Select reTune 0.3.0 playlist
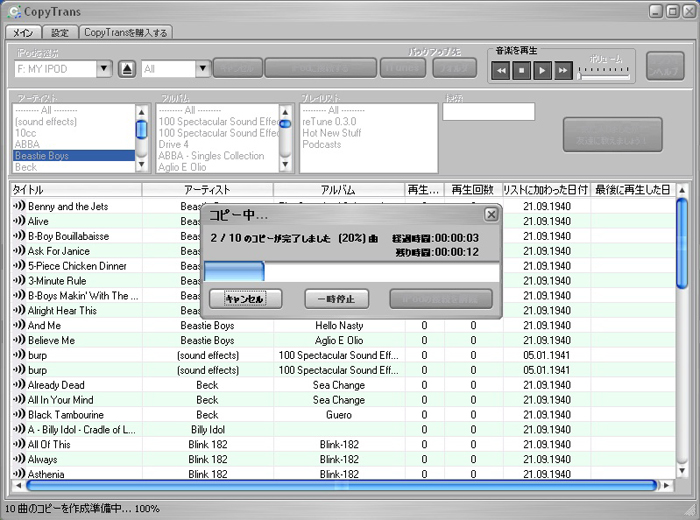700x520 pixels. pos(368,121)
